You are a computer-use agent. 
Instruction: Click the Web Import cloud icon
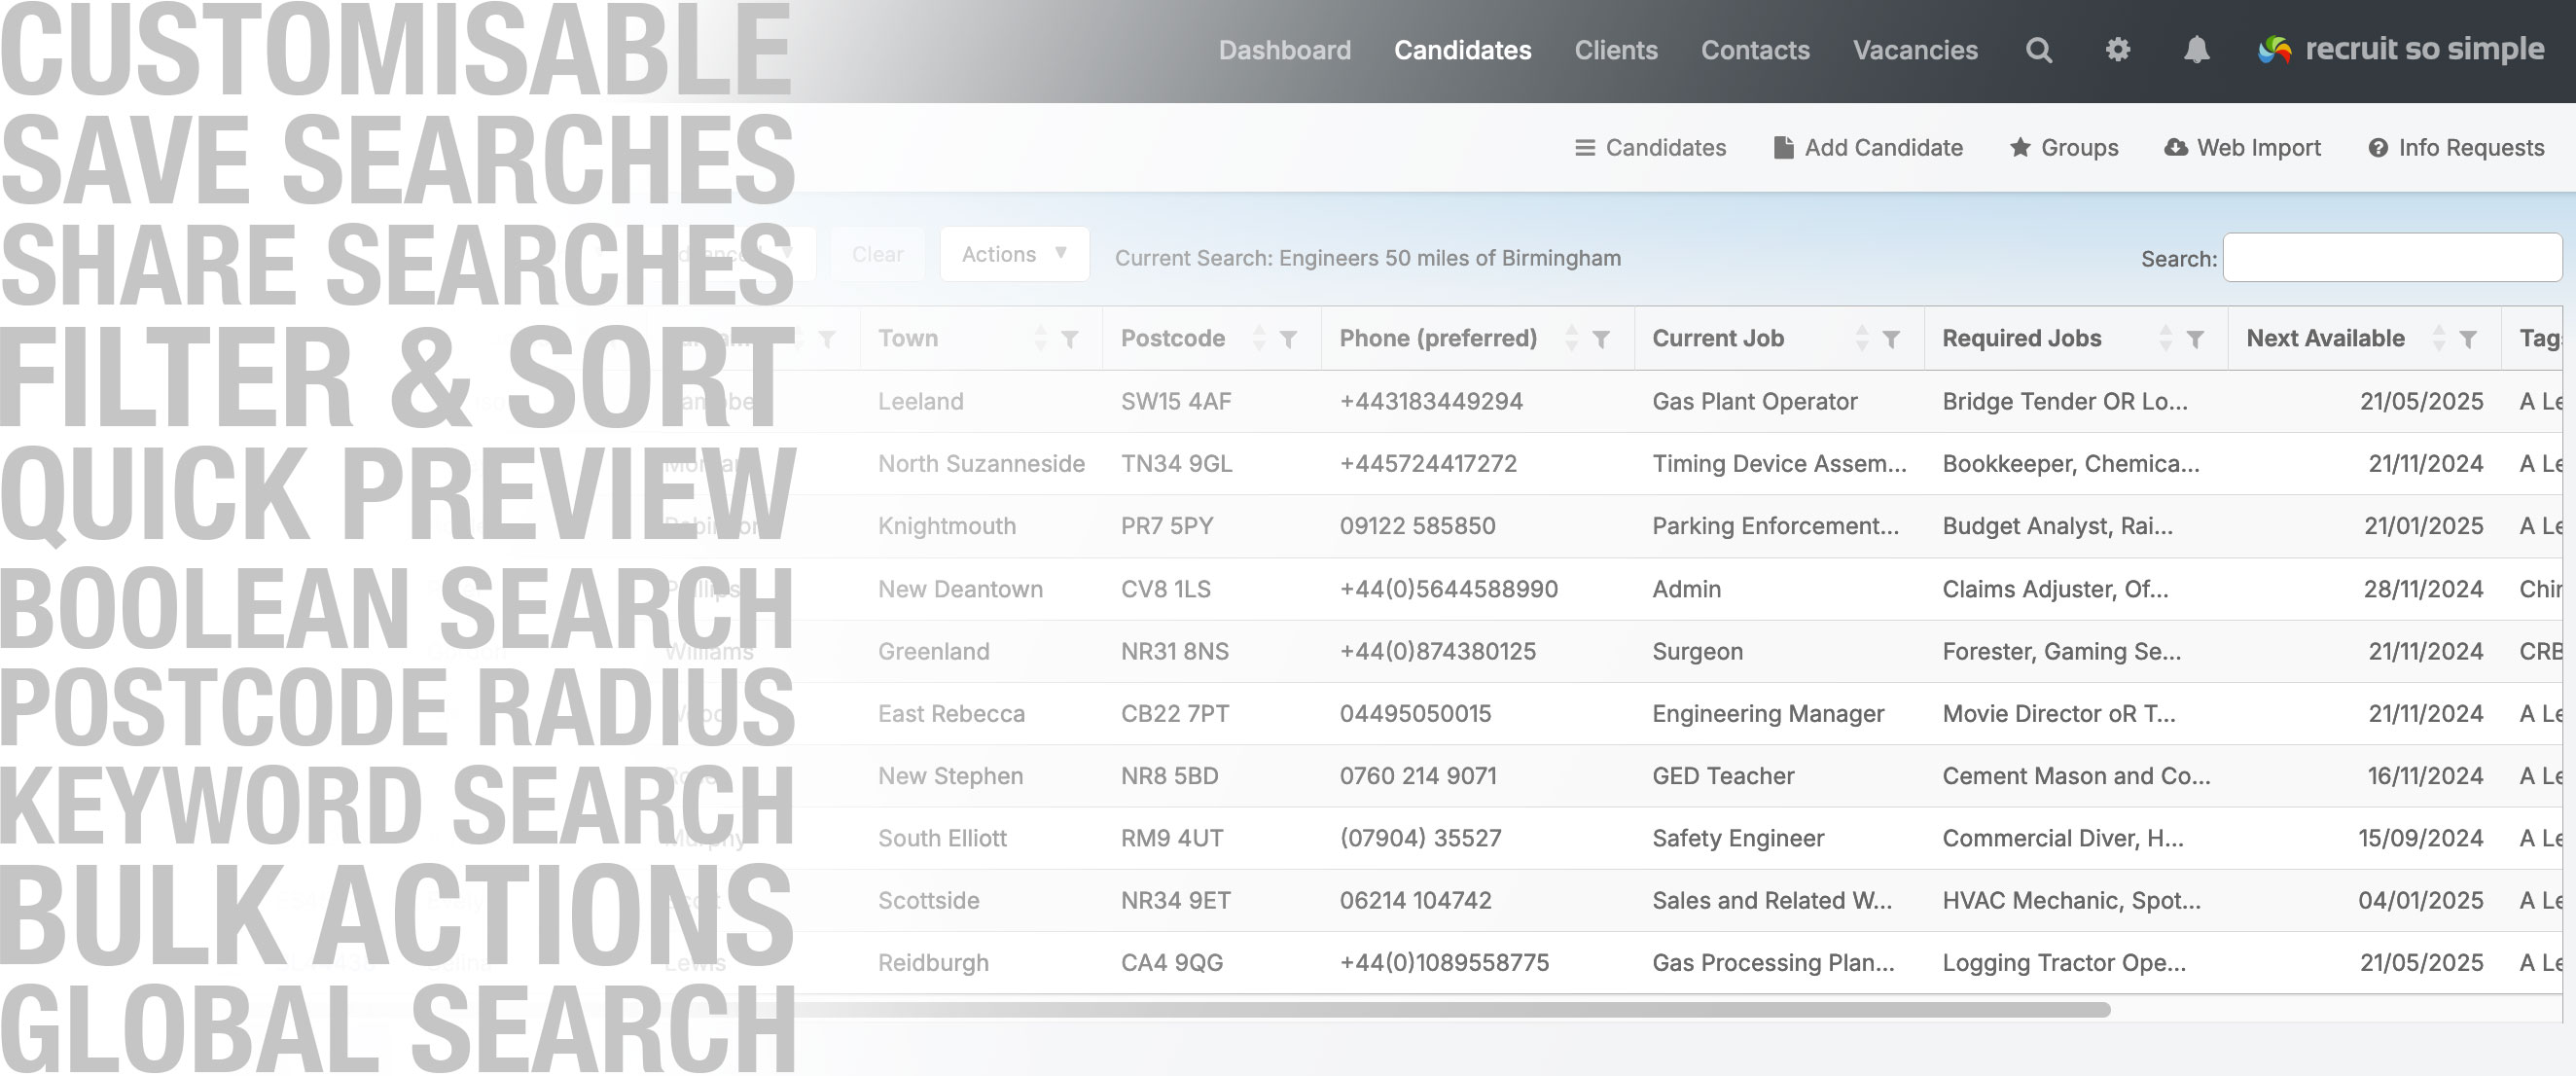pyautogui.click(x=2175, y=148)
